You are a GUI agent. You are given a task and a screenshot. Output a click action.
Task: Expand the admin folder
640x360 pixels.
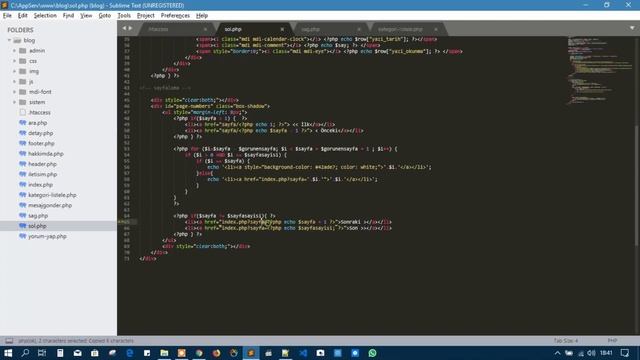point(14,51)
